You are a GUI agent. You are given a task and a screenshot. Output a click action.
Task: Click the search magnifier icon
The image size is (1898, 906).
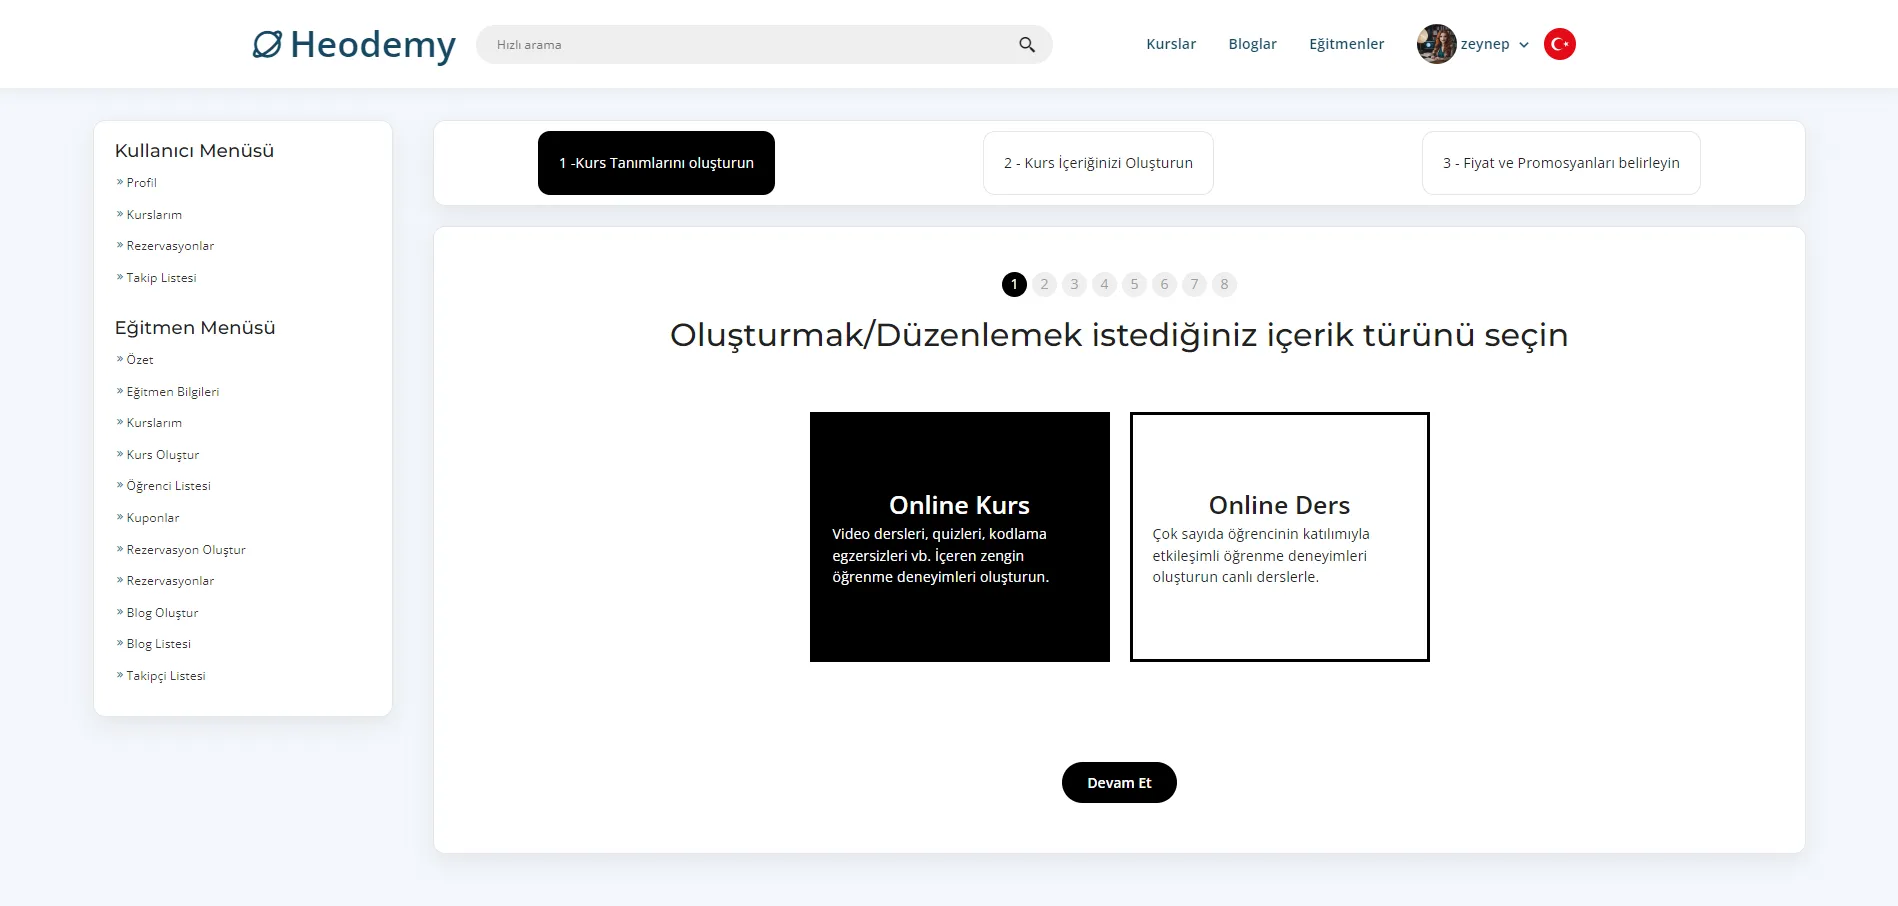pyautogui.click(x=1026, y=45)
